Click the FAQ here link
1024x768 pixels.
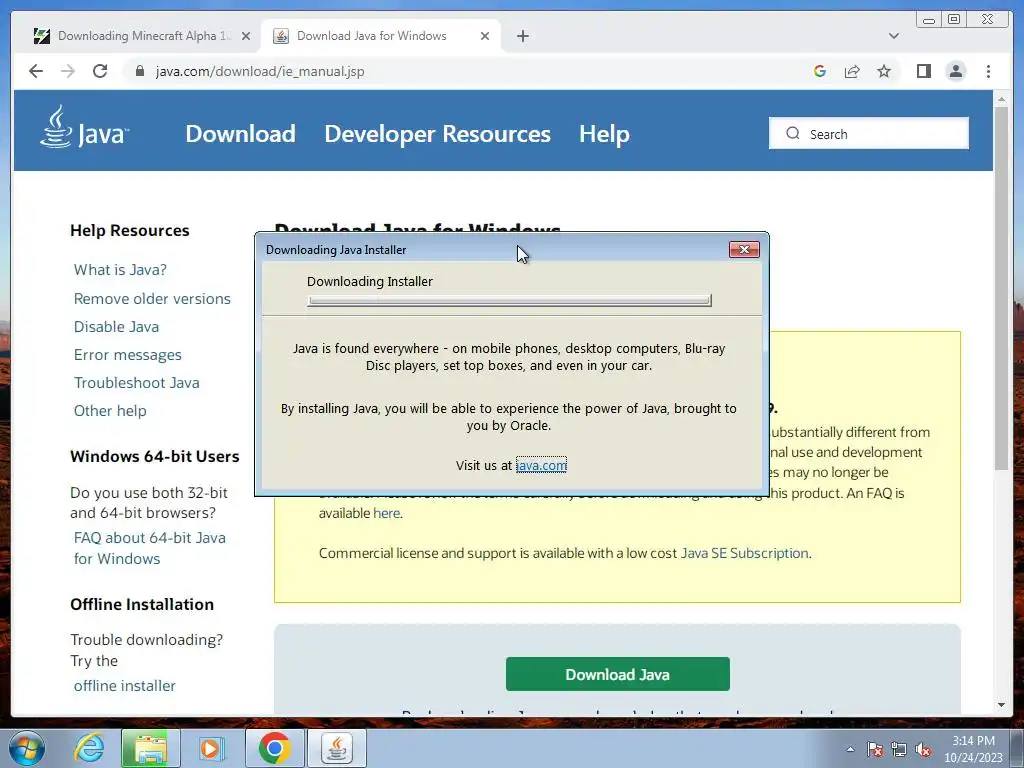coord(387,513)
